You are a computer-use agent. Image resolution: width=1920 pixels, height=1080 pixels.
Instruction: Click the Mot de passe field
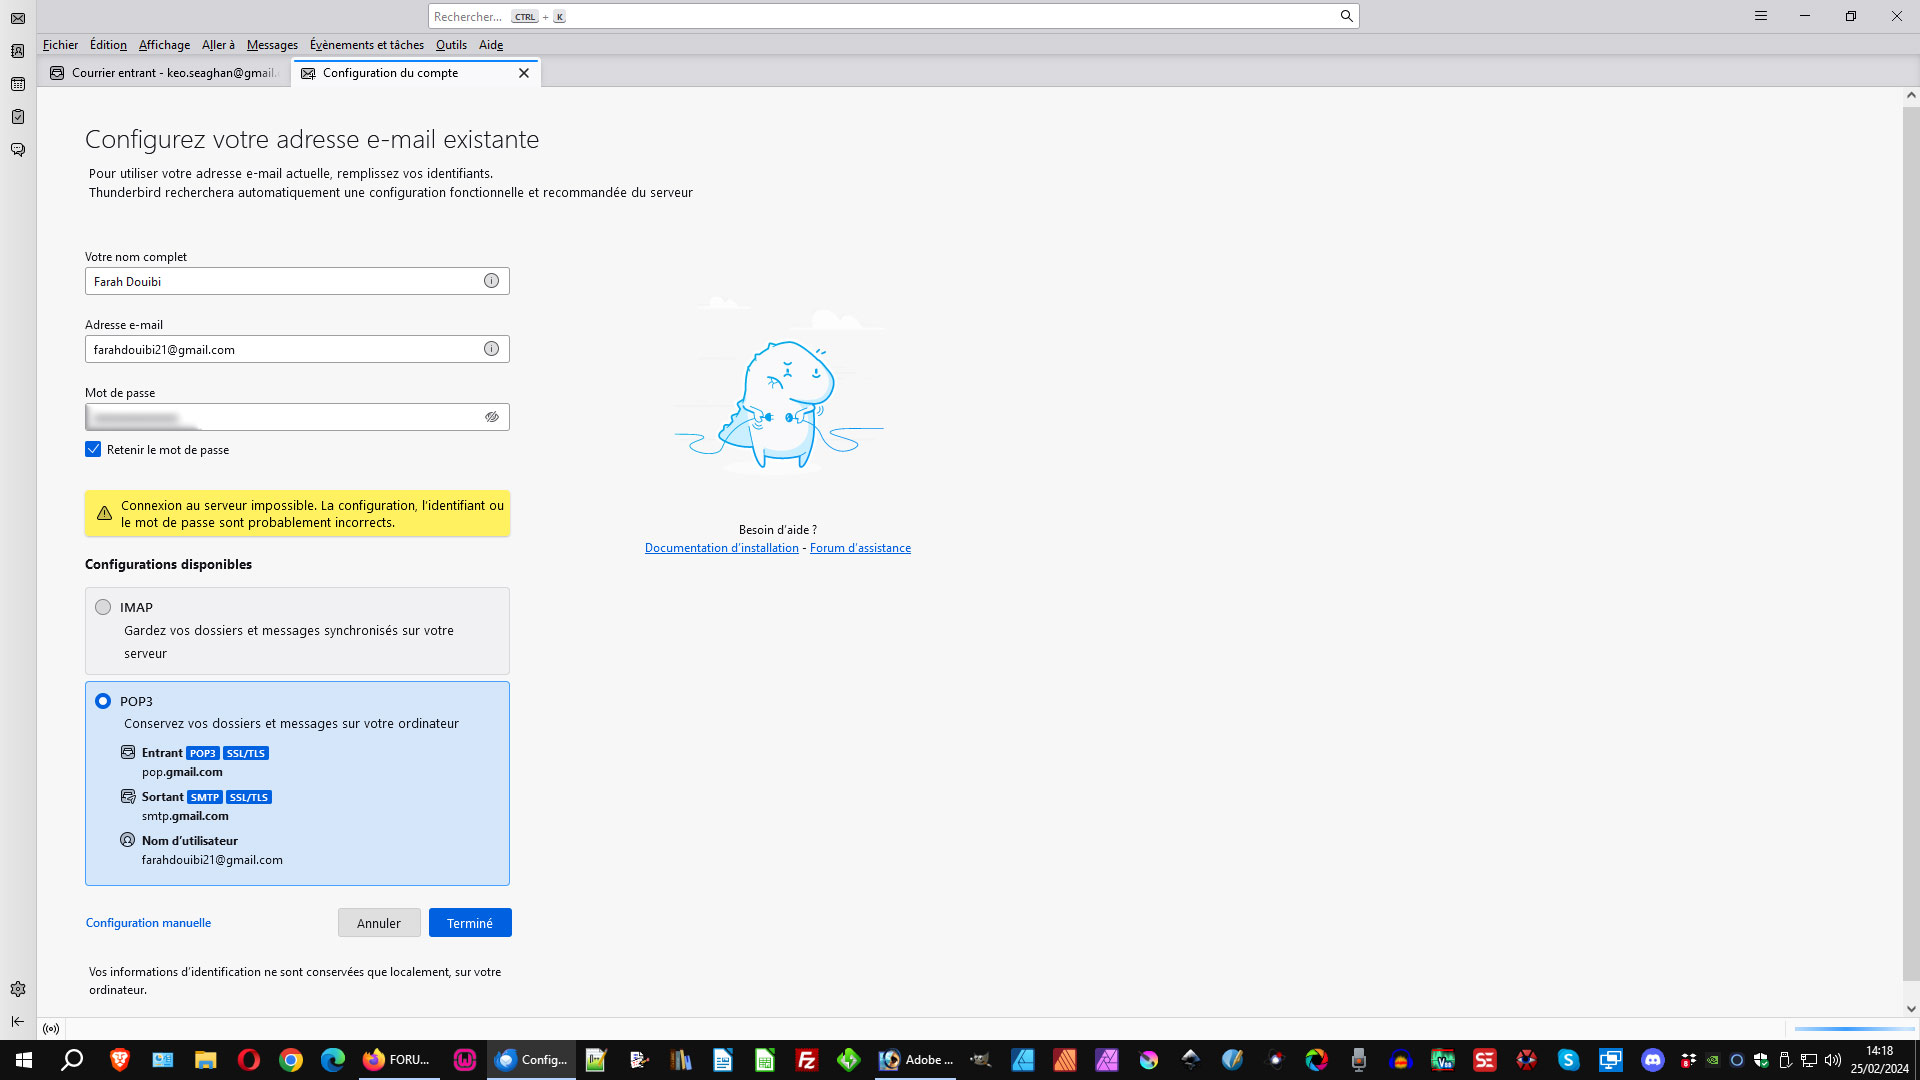tap(297, 417)
